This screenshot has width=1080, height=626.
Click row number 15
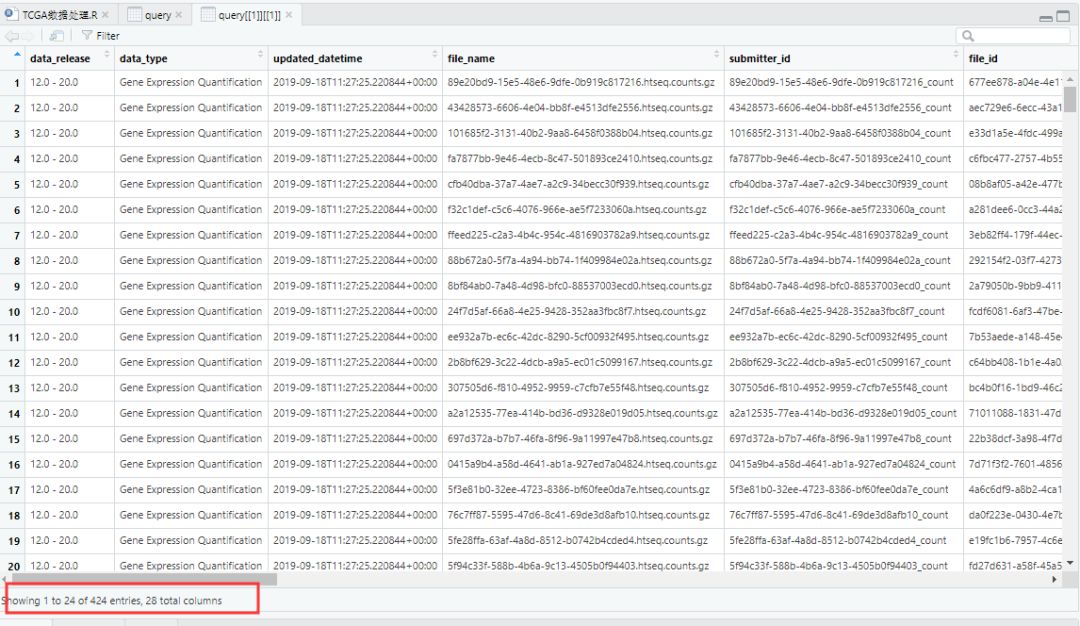[x=14, y=439]
